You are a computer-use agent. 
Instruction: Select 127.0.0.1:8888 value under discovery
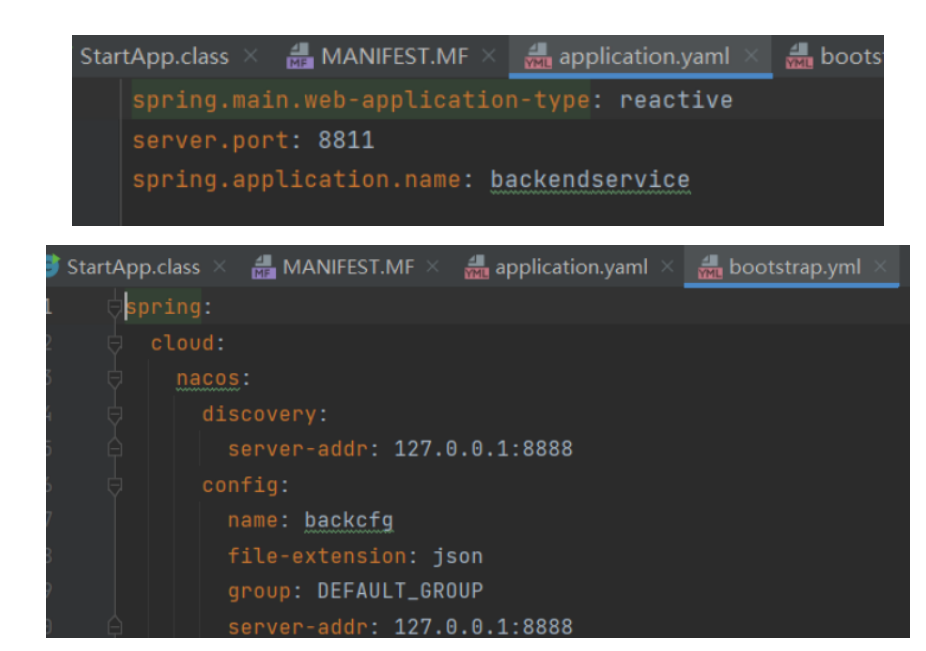(x=483, y=449)
